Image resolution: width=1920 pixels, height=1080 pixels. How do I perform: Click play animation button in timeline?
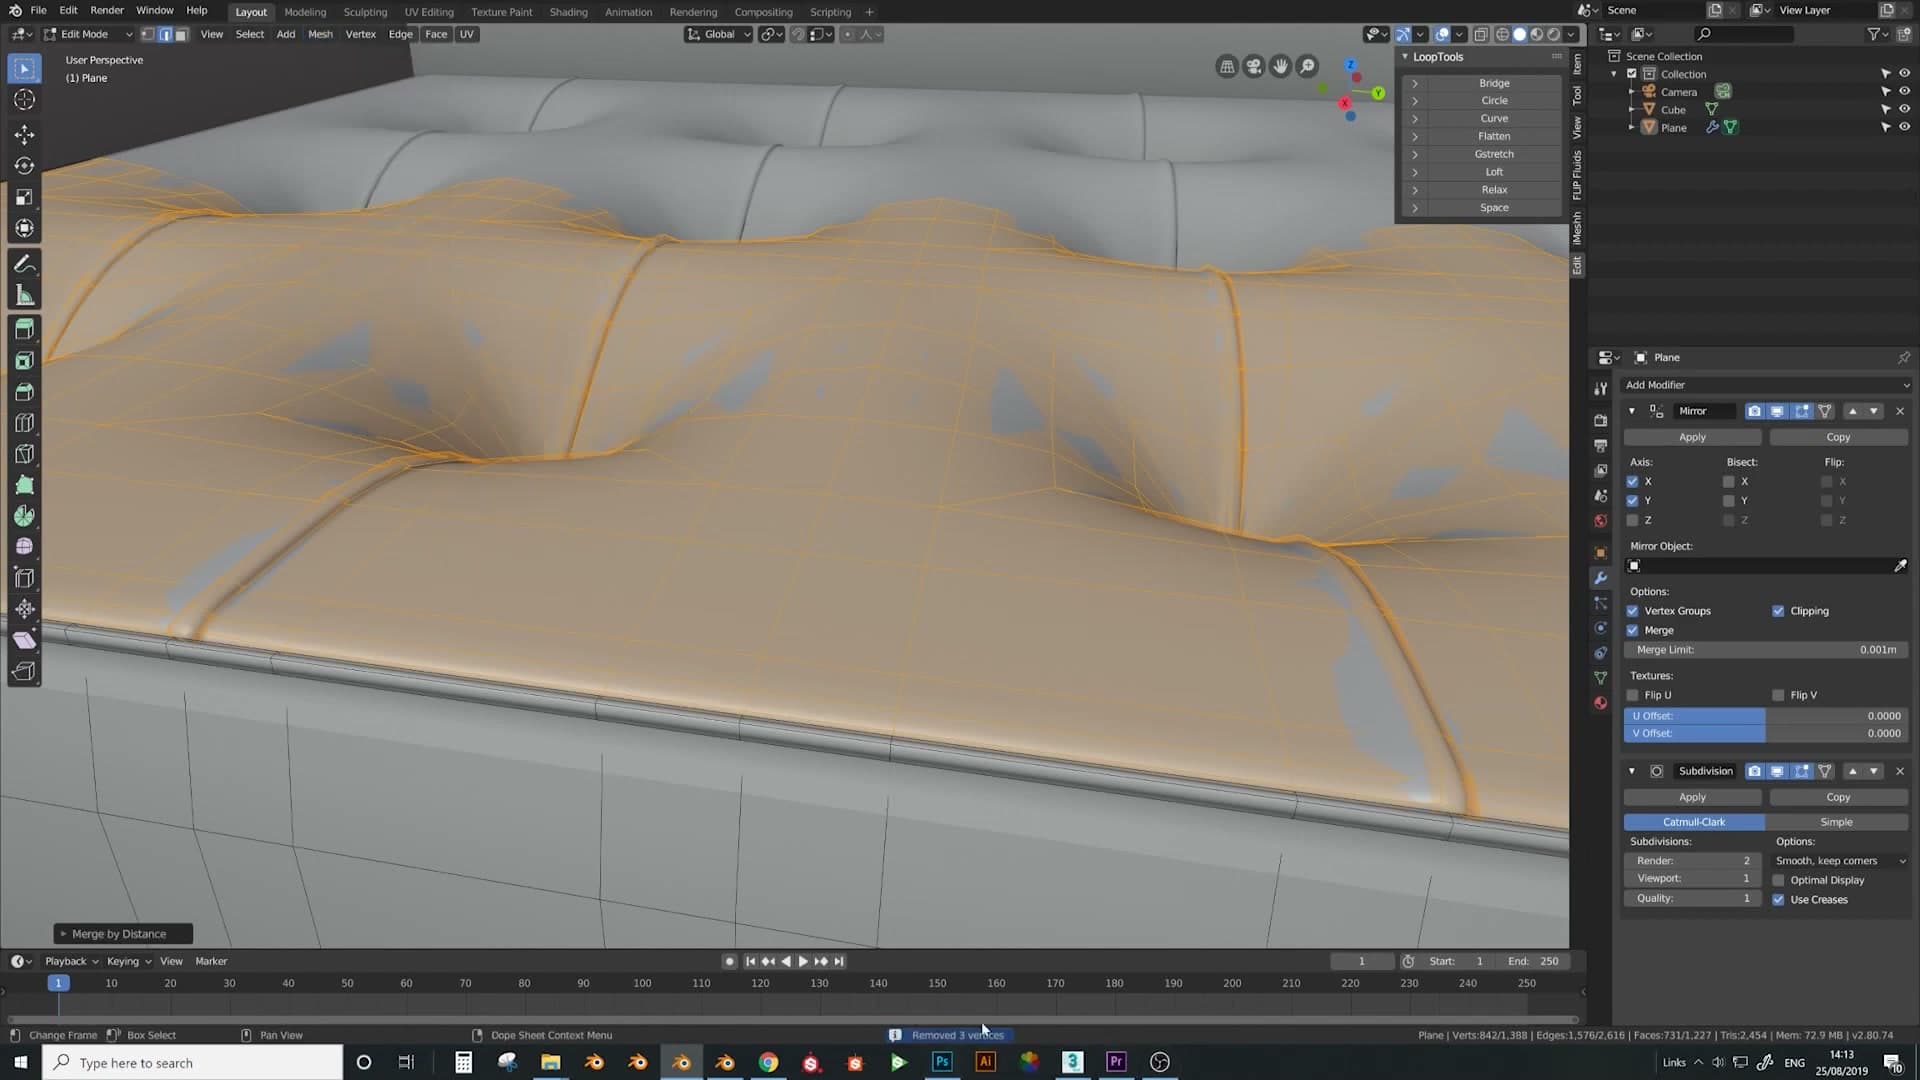(802, 961)
